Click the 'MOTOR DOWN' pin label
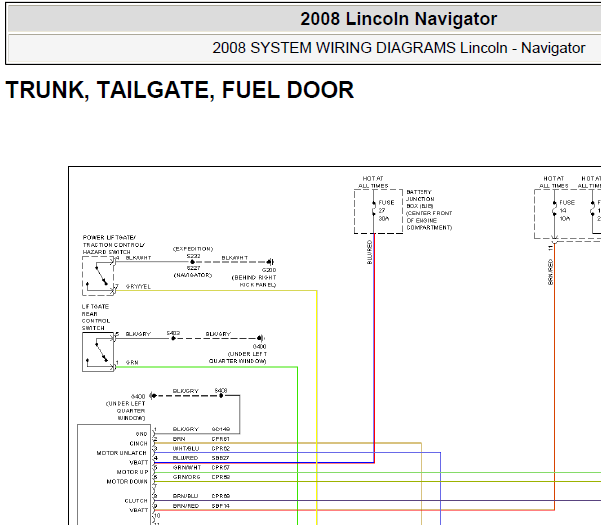 click(127, 481)
